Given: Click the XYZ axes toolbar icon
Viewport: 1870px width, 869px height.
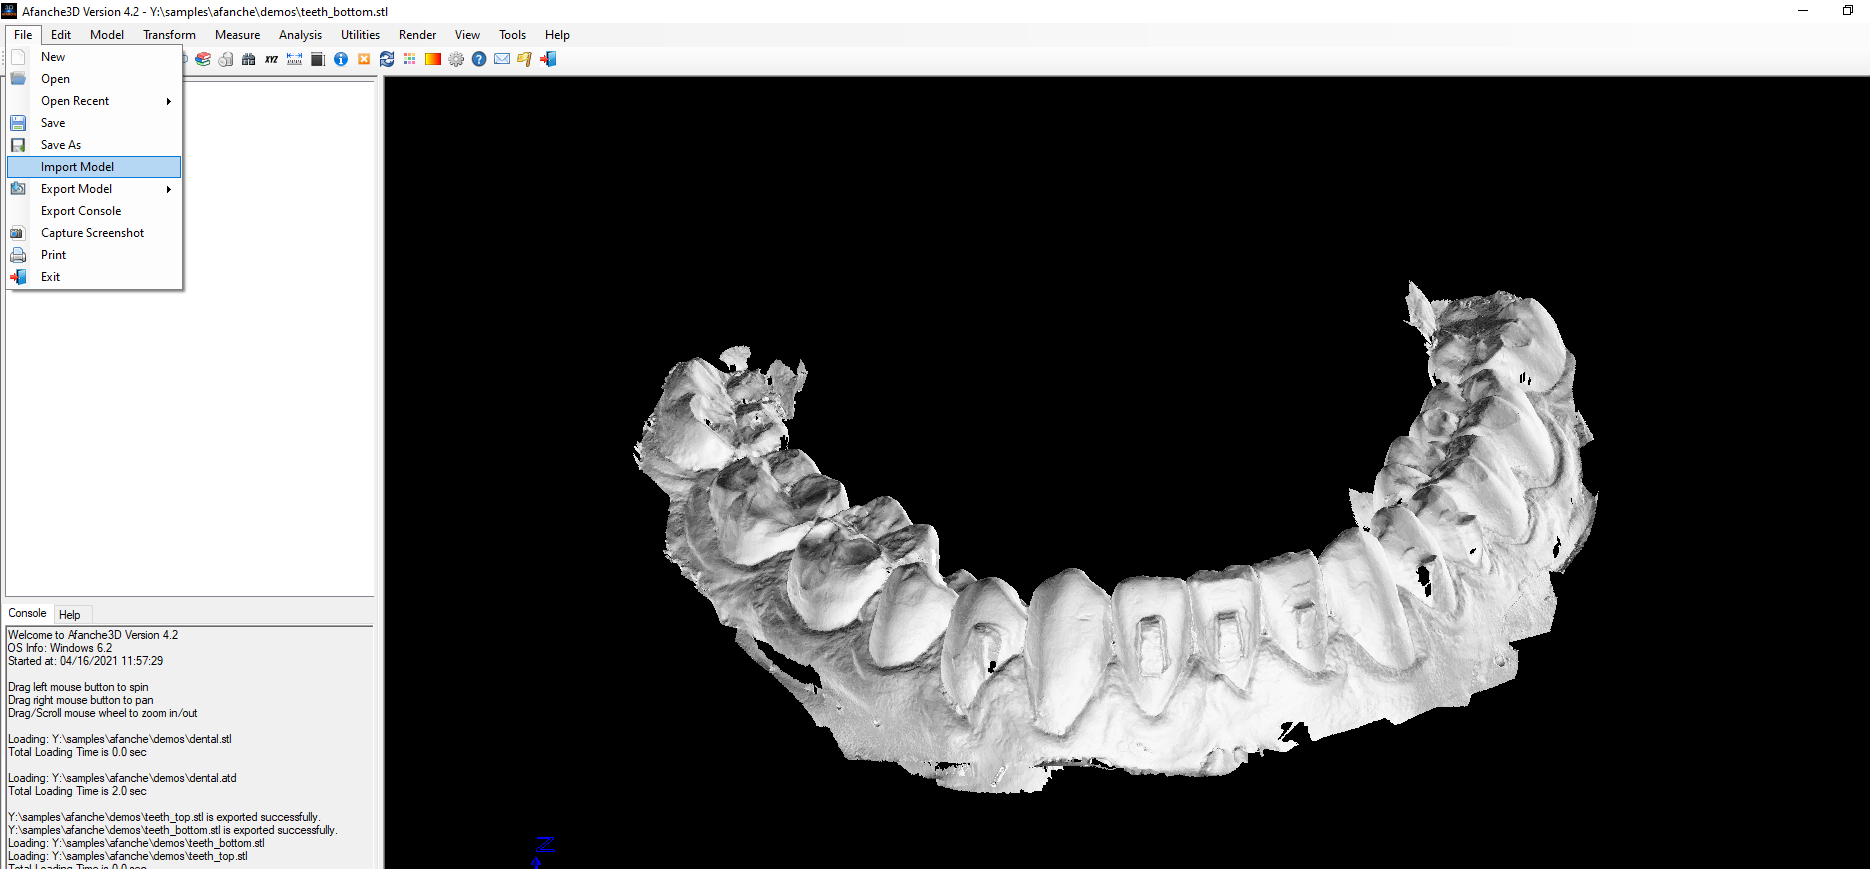Looking at the screenshot, I should tap(271, 60).
